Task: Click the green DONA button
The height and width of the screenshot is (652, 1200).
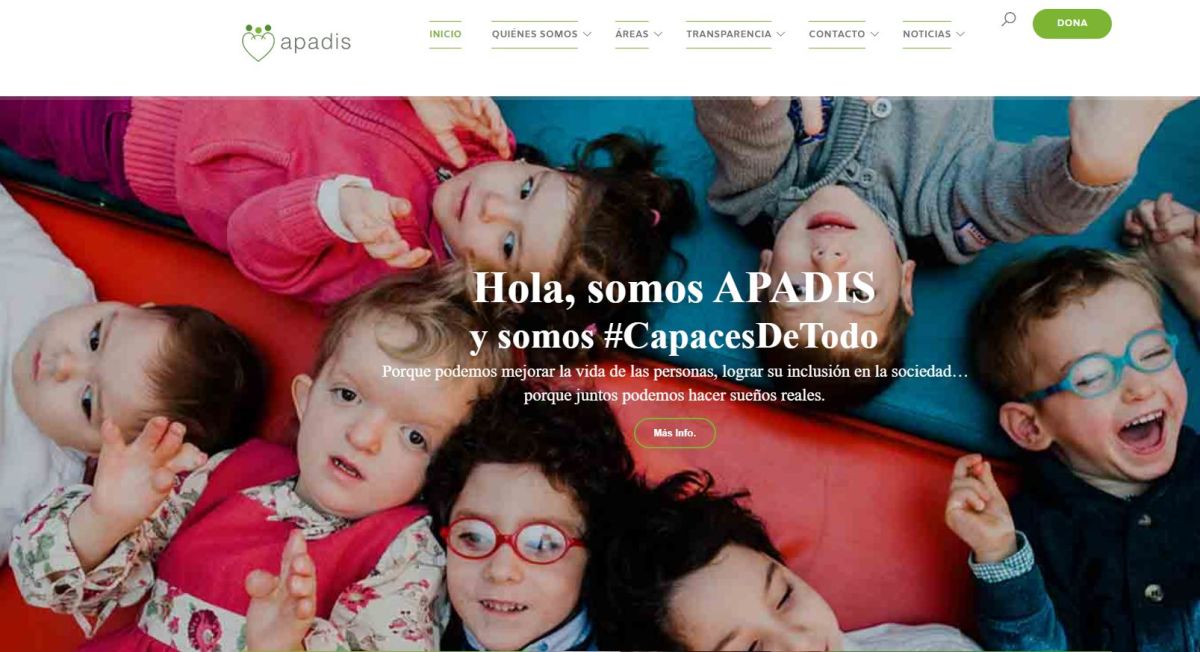Action: pyautogui.click(x=1072, y=23)
